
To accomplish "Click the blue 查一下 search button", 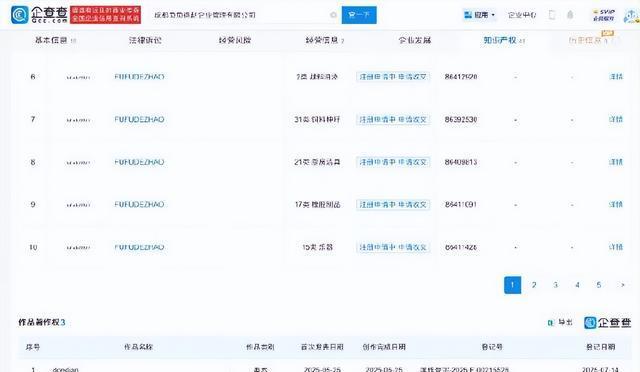I will pos(359,15).
